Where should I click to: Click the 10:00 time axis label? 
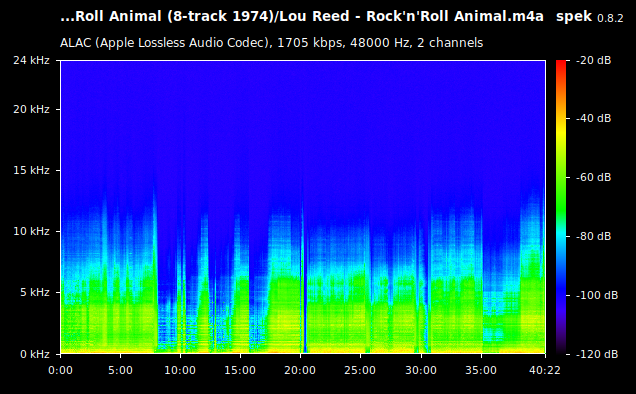click(x=180, y=370)
